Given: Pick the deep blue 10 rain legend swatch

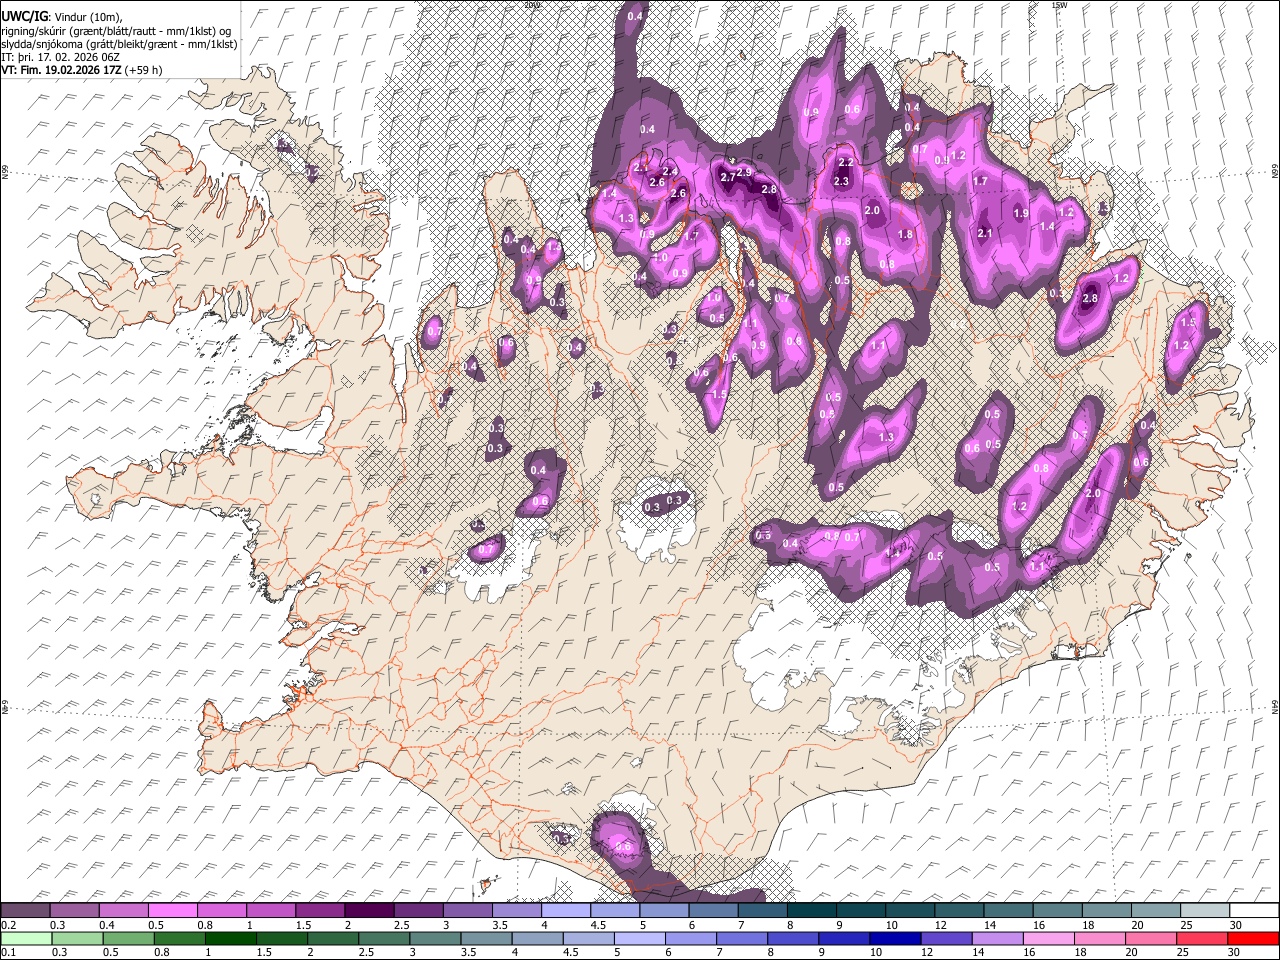Looking at the screenshot, I should click(896, 940).
